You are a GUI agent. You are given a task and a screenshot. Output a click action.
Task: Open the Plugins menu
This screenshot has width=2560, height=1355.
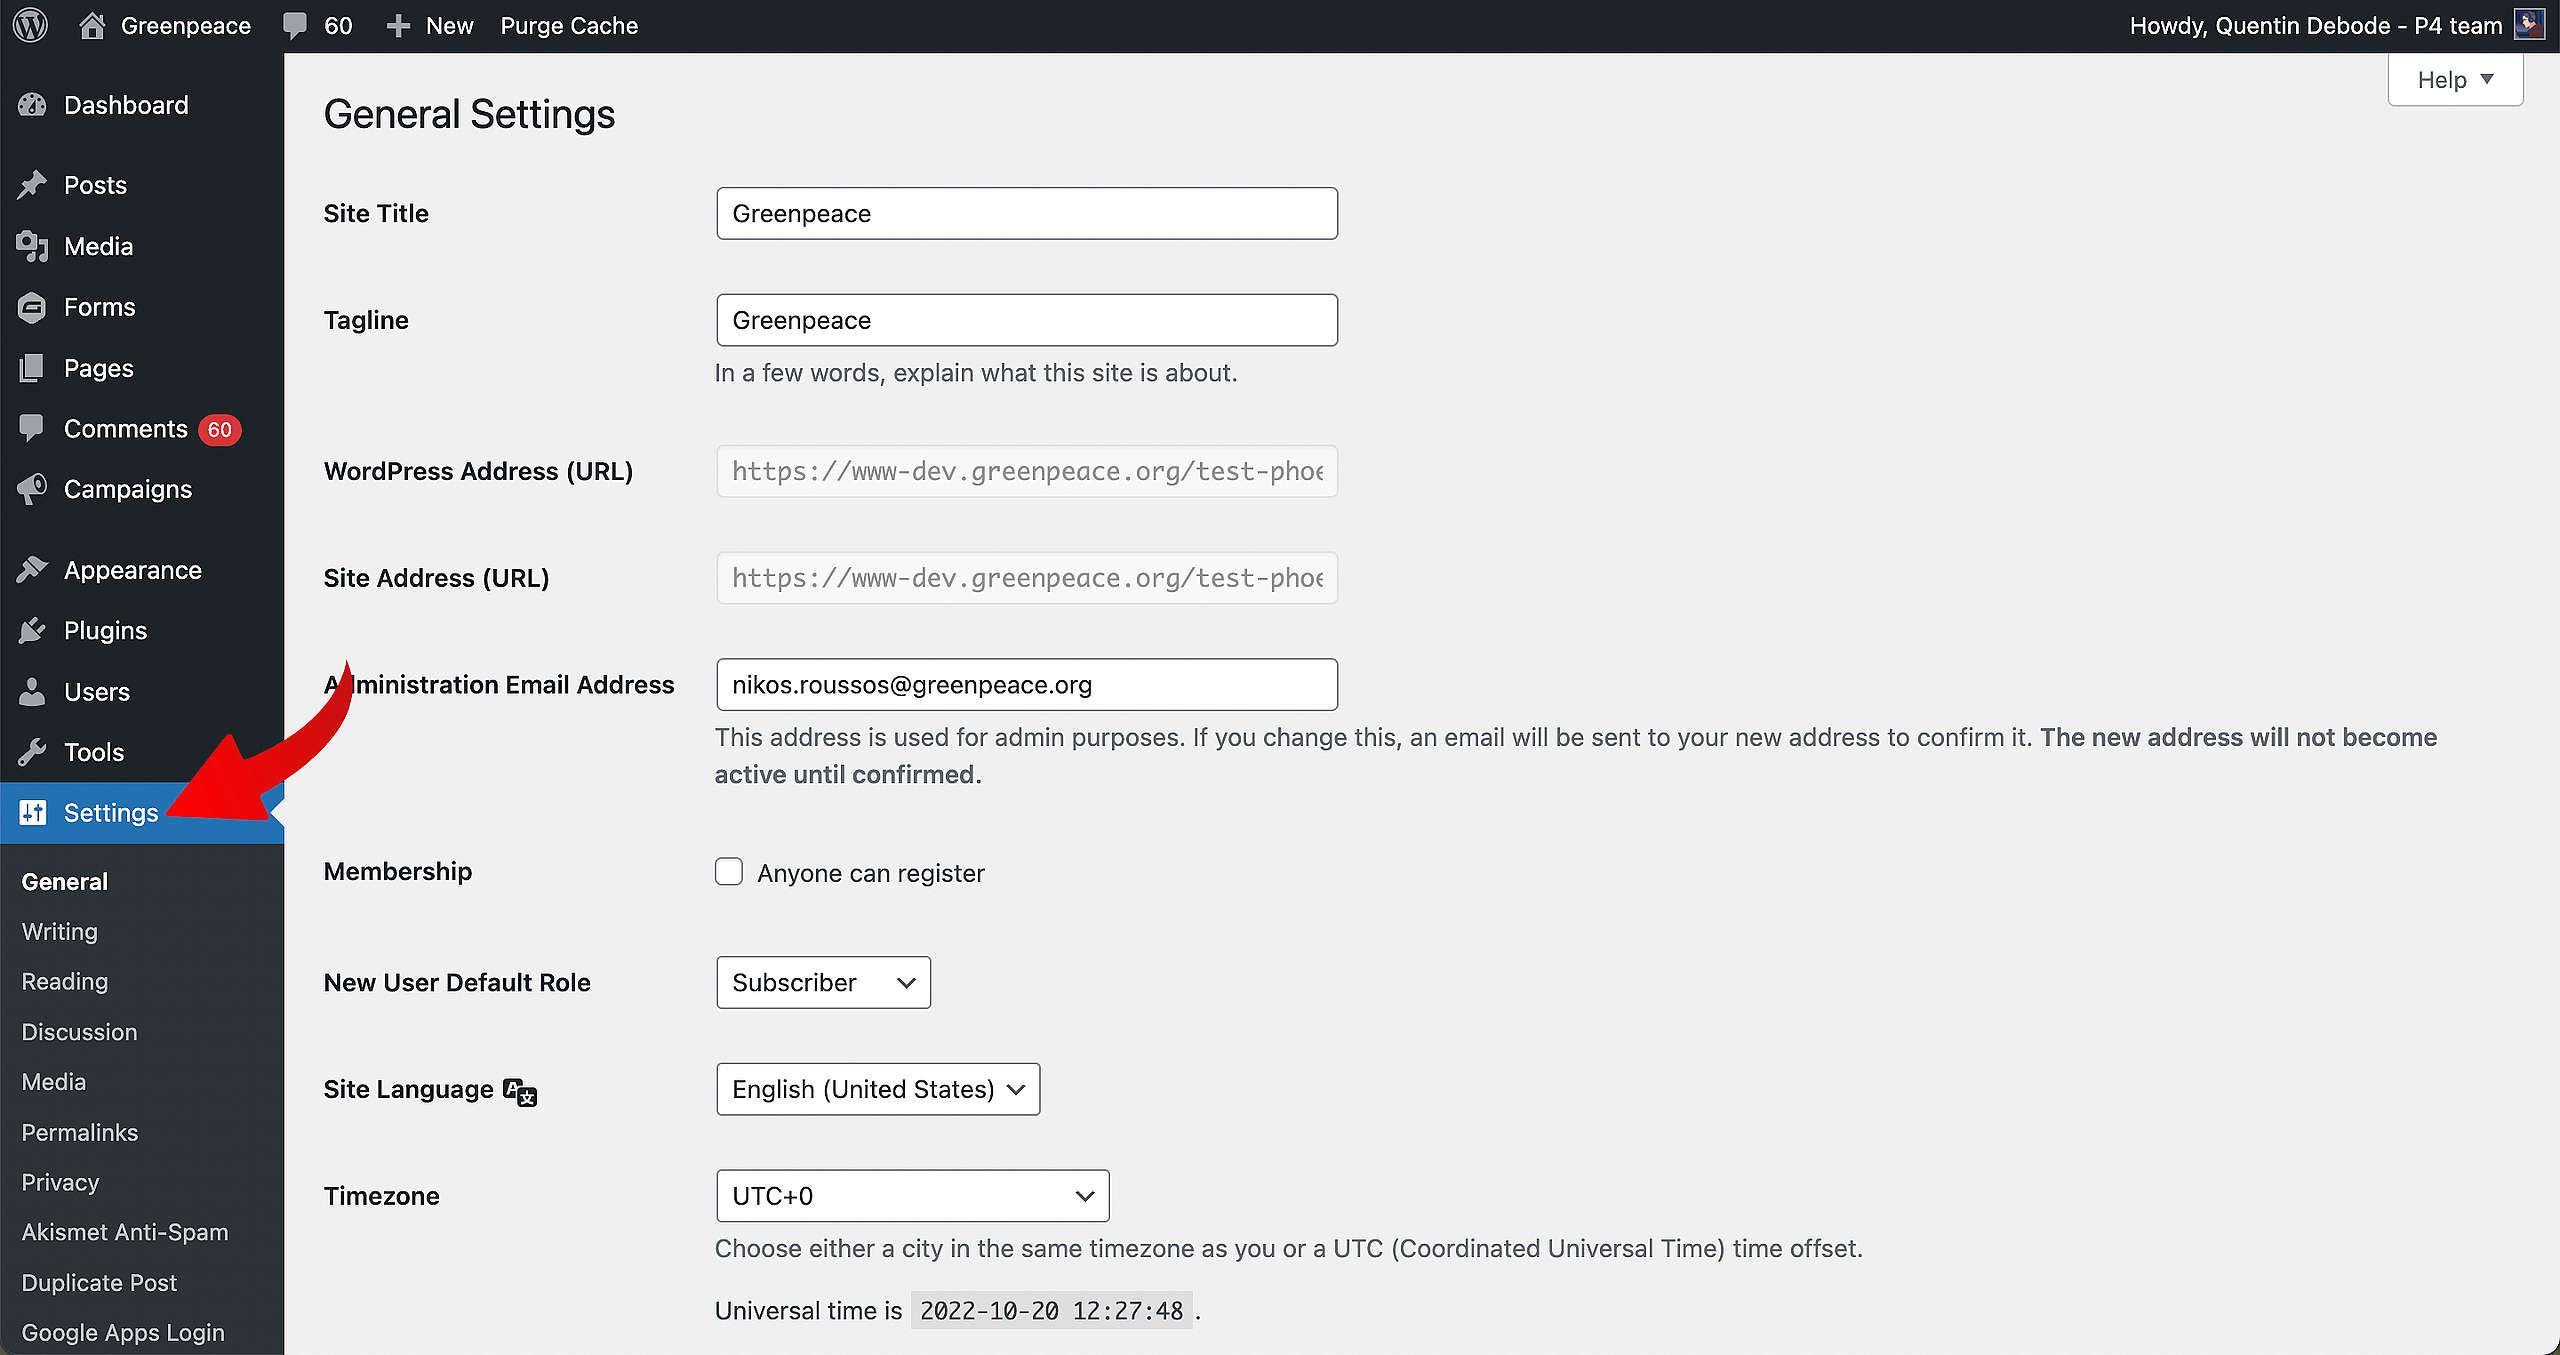(x=105, y=631)
